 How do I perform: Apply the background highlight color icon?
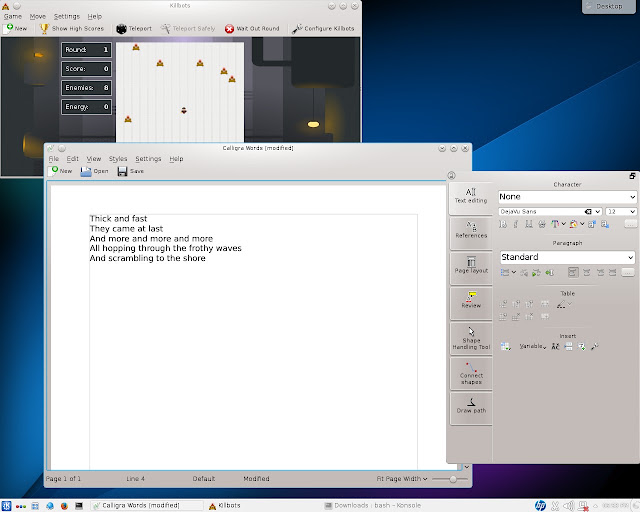click(x=573, y=224)
